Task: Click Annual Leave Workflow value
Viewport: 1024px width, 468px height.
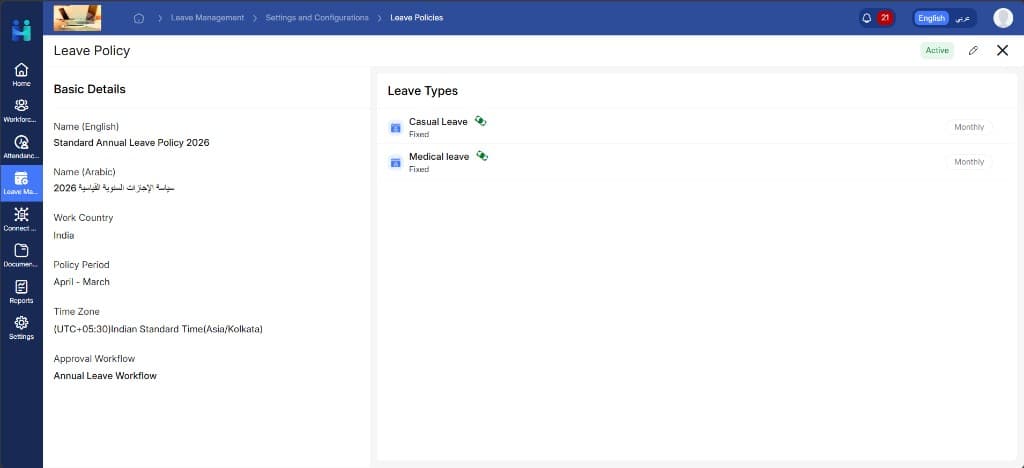Action: [105, 376]
